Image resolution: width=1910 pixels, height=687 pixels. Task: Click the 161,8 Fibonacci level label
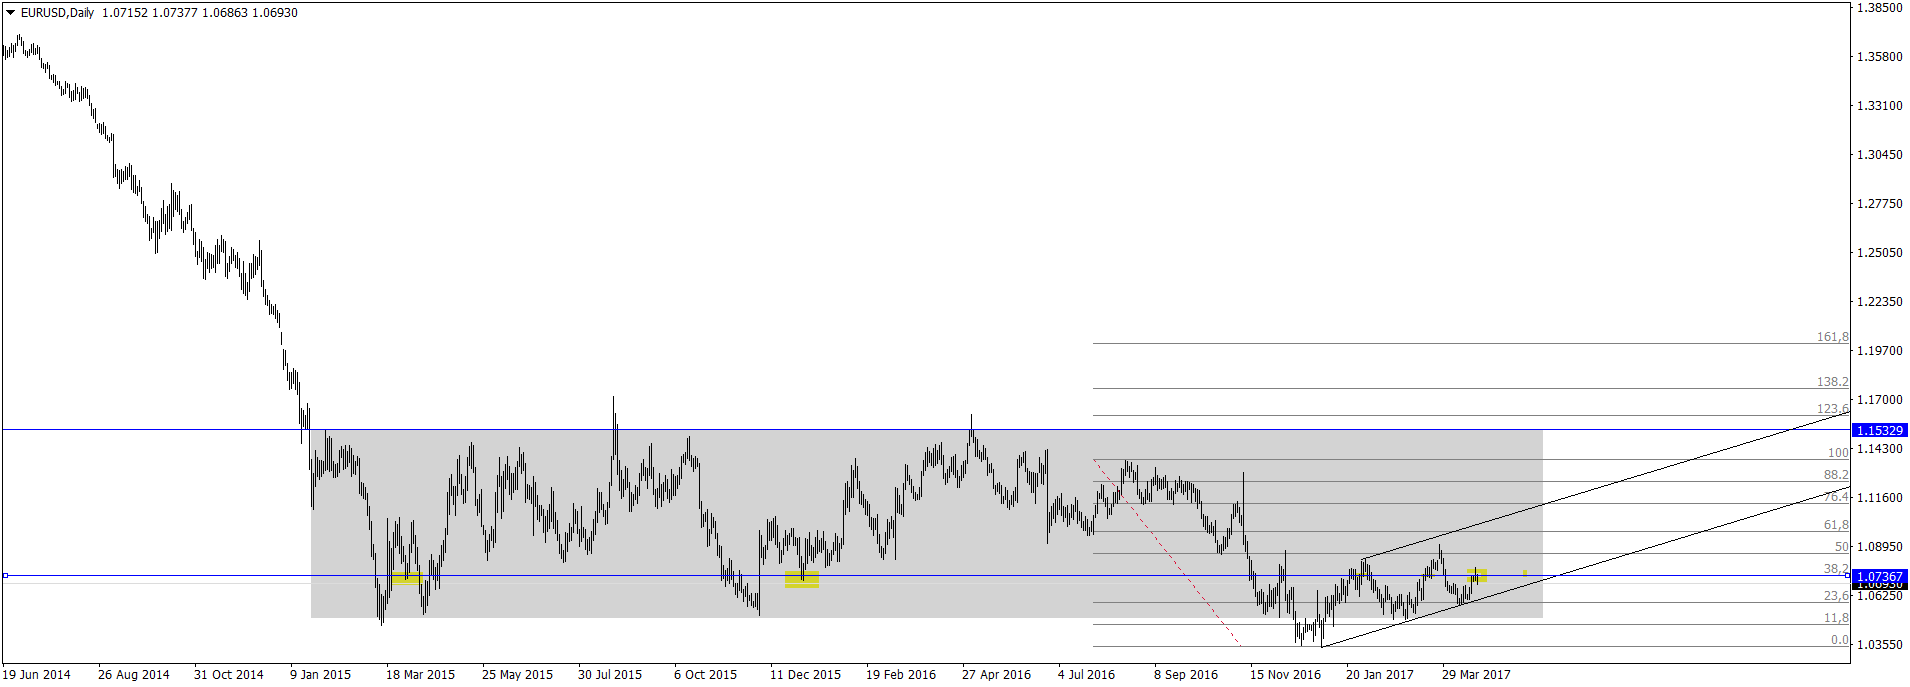1832,337
